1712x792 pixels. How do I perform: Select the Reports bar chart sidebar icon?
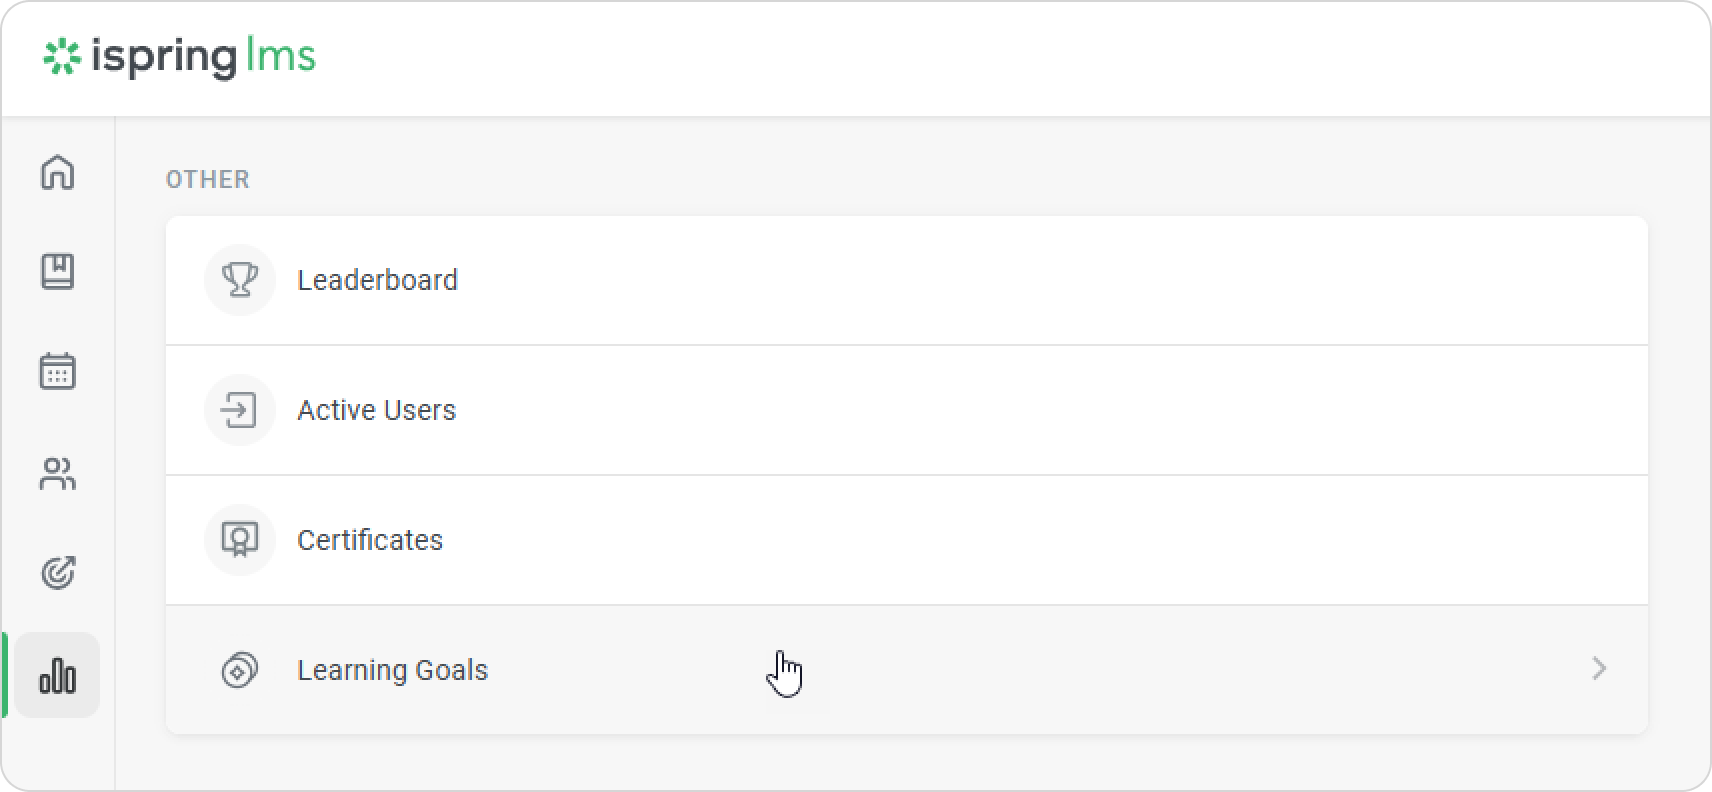[57, 676]
